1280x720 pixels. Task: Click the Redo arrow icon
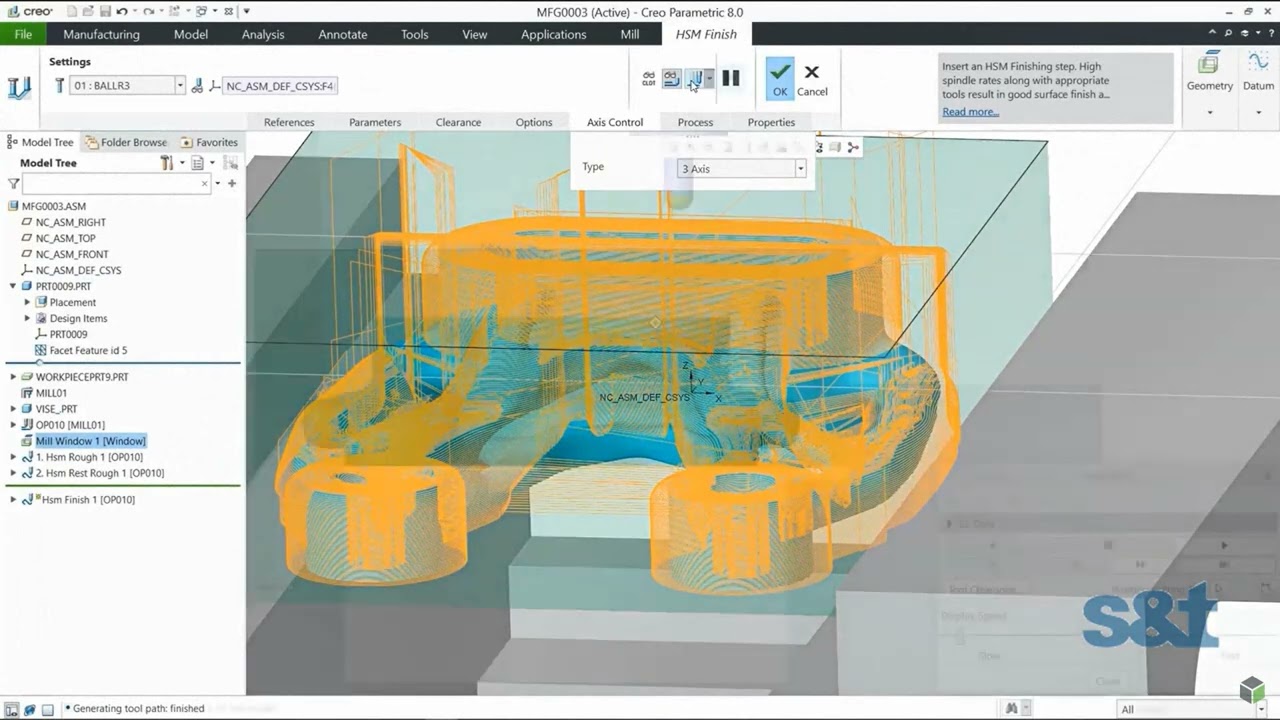(x=150, y=12)
